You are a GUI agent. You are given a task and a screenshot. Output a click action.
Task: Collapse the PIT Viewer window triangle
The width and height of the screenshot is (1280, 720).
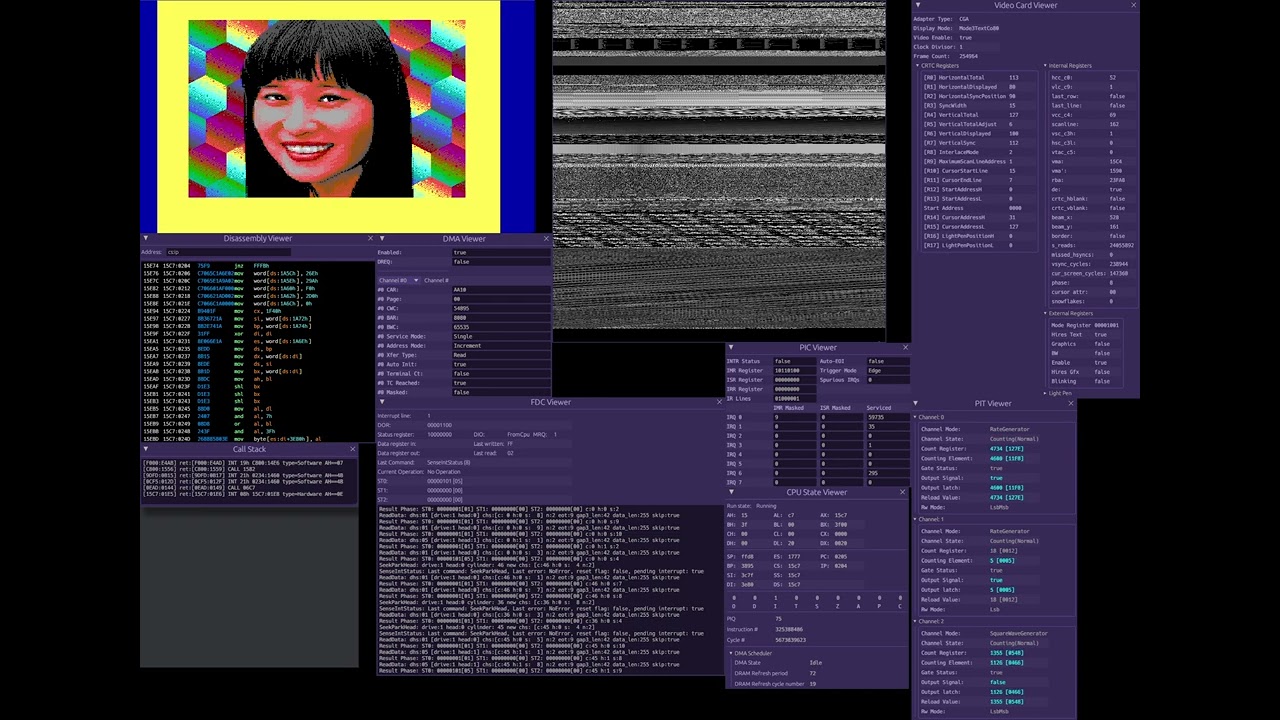916,403
